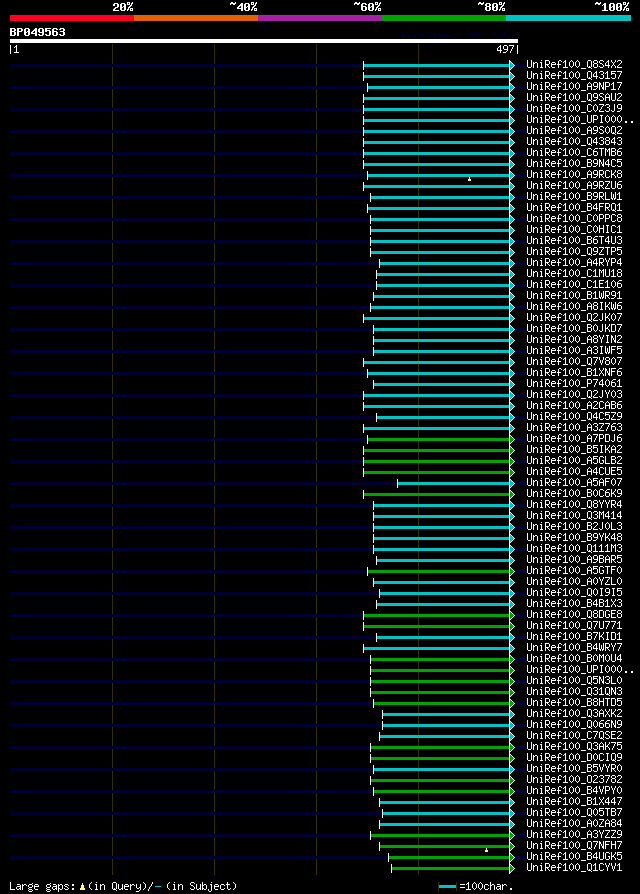The width and height of the screenshot is (640, 894).
Task: Select hit label UniRef100_Q111M3
Action: [574, 548]
